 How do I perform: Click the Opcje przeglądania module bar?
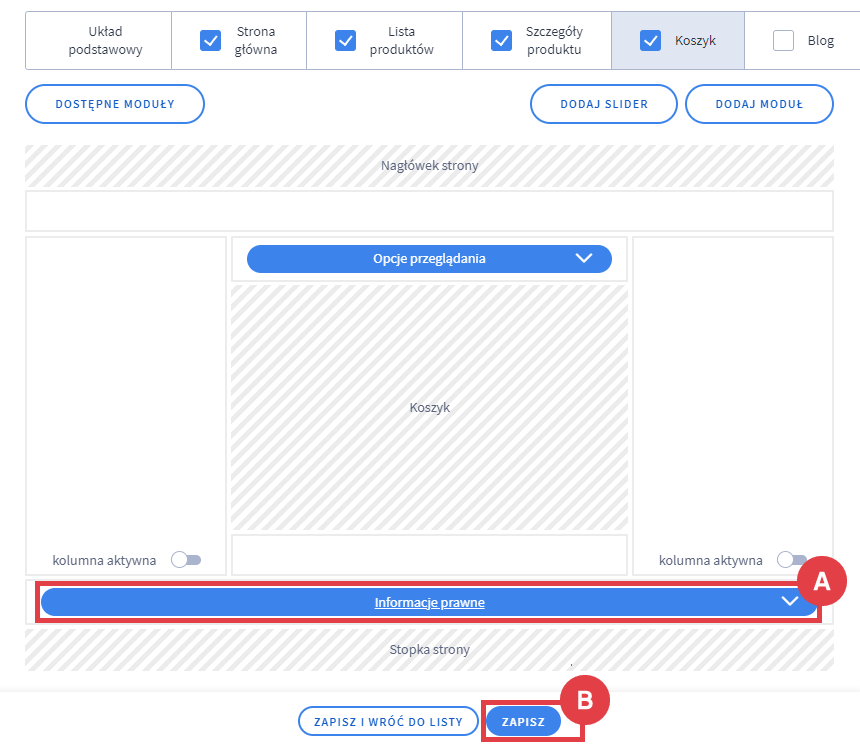click(x=428, y=258)
